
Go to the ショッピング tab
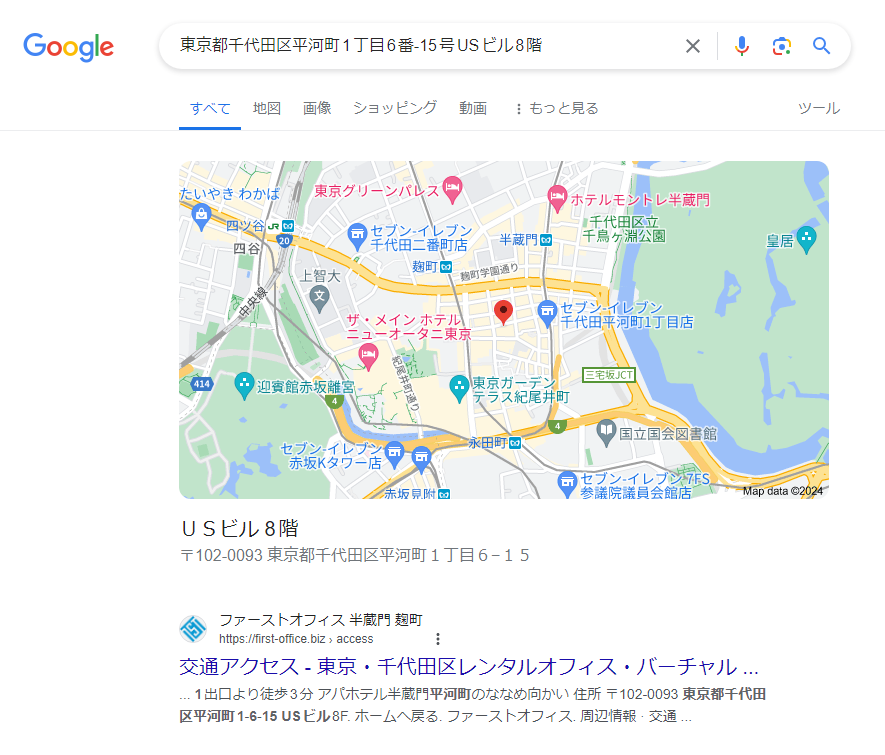click(395, 108)
